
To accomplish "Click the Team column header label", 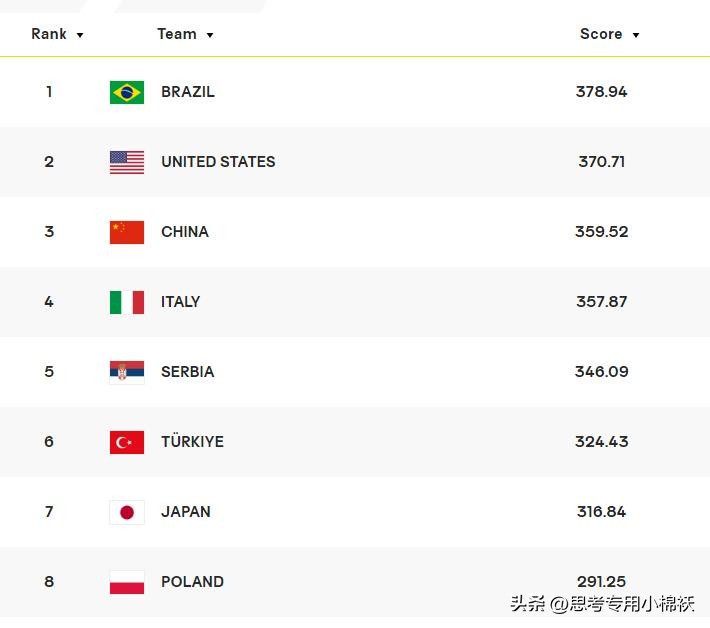I will pos(177,34).
